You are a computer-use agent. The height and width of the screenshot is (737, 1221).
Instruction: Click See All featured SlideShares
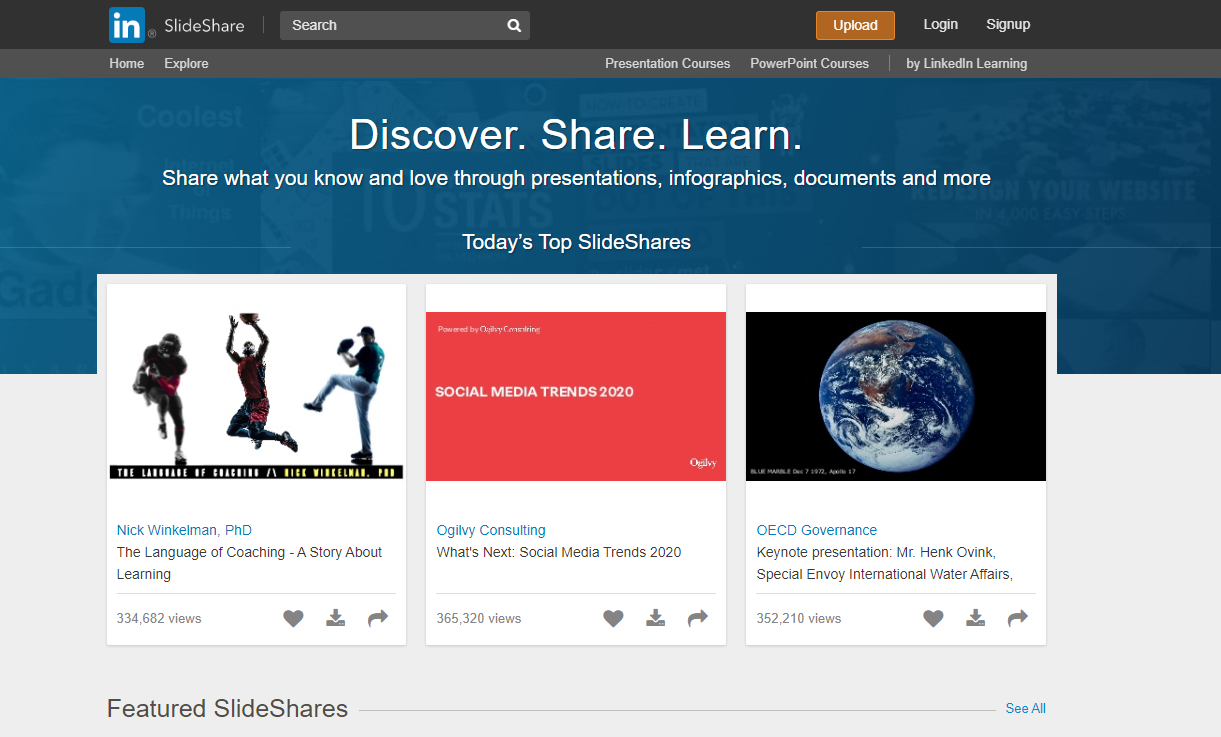[1025, 708]
